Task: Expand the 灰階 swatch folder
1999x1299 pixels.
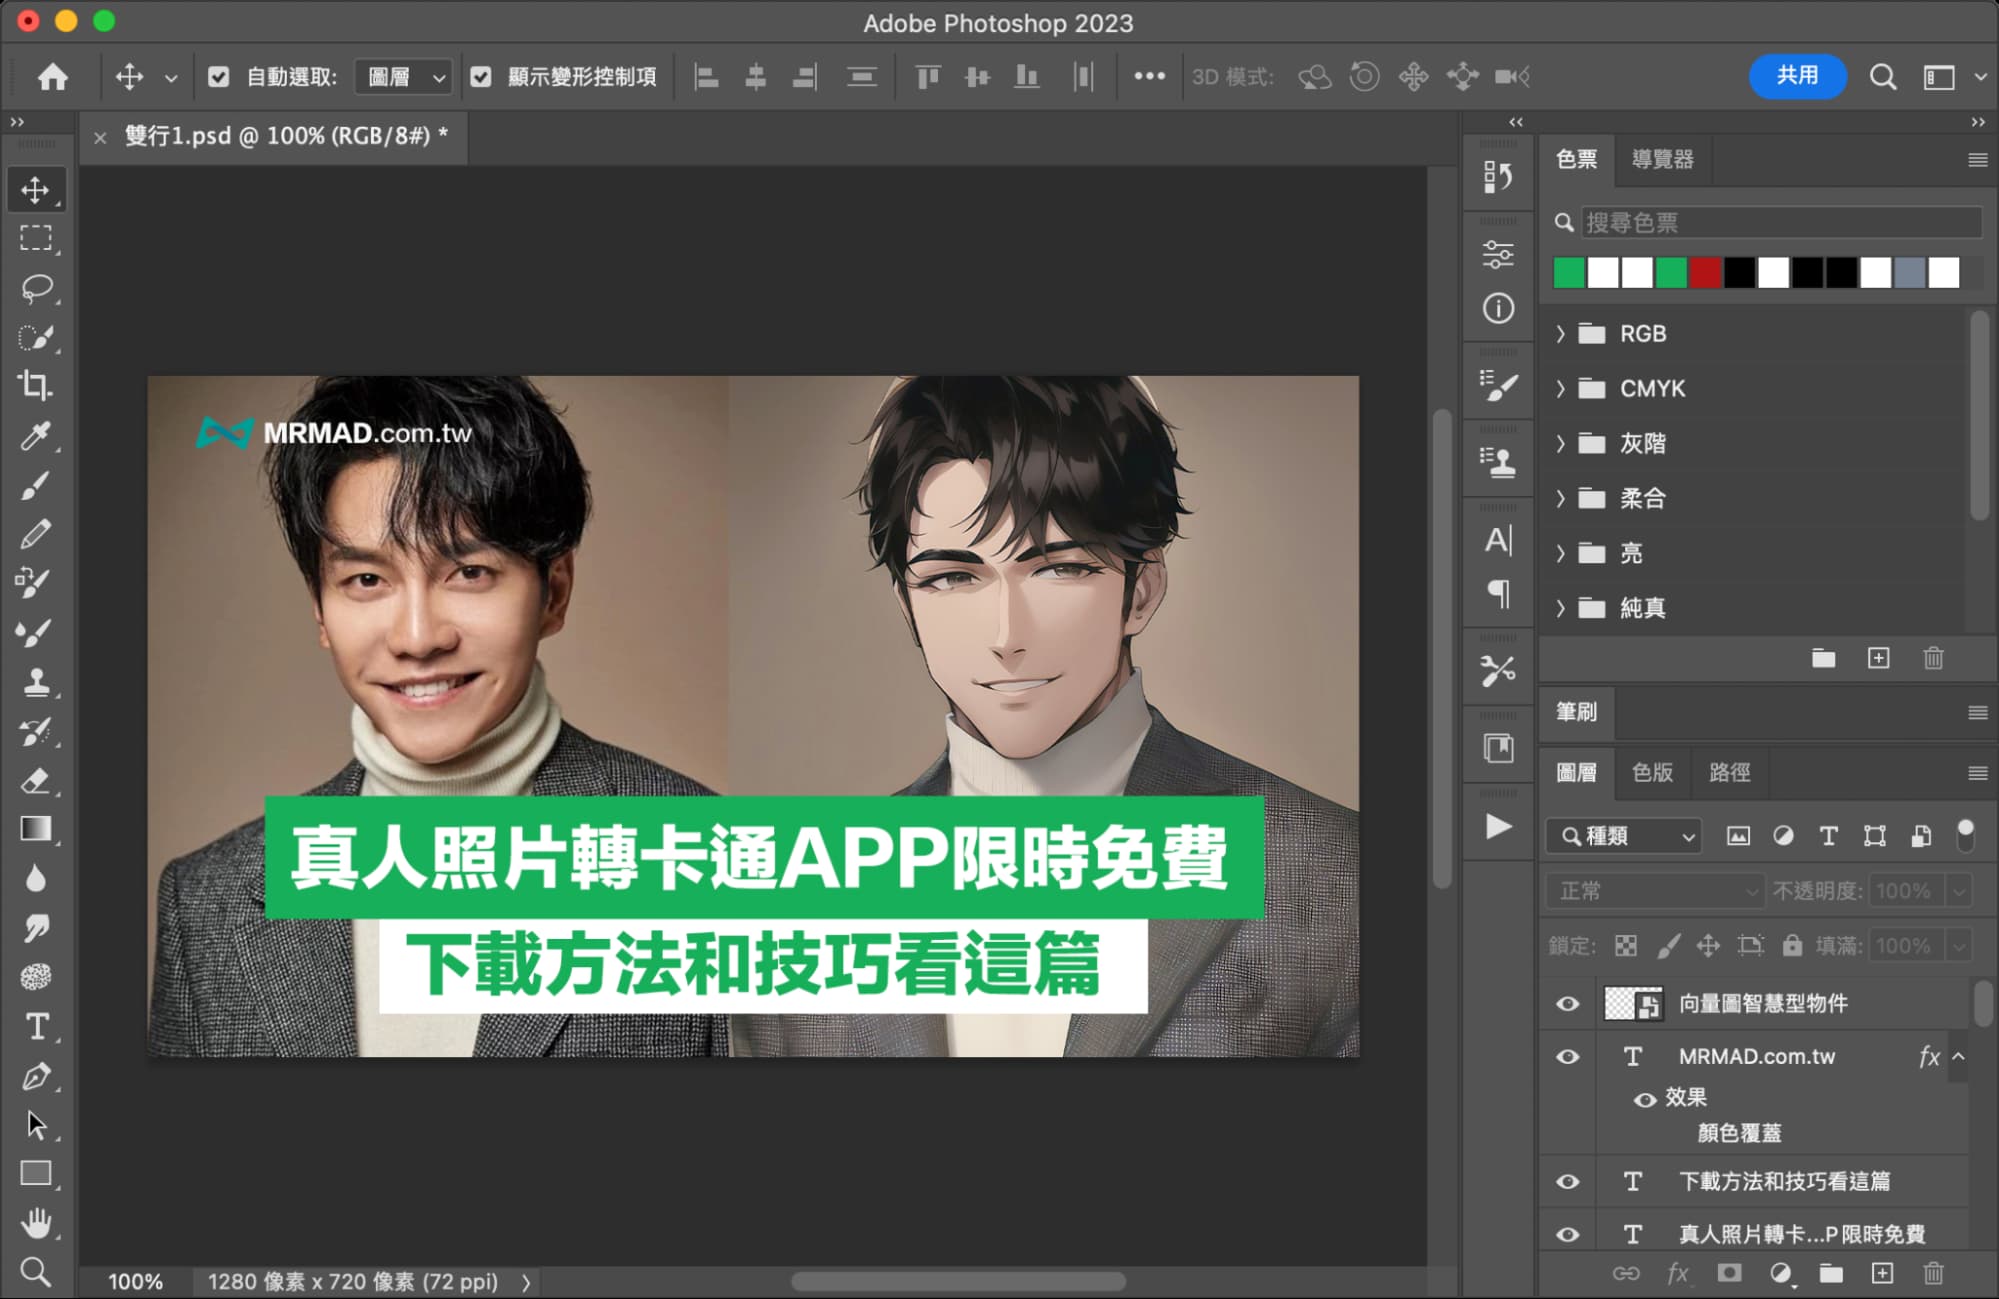Action: tap(1560, 443)
